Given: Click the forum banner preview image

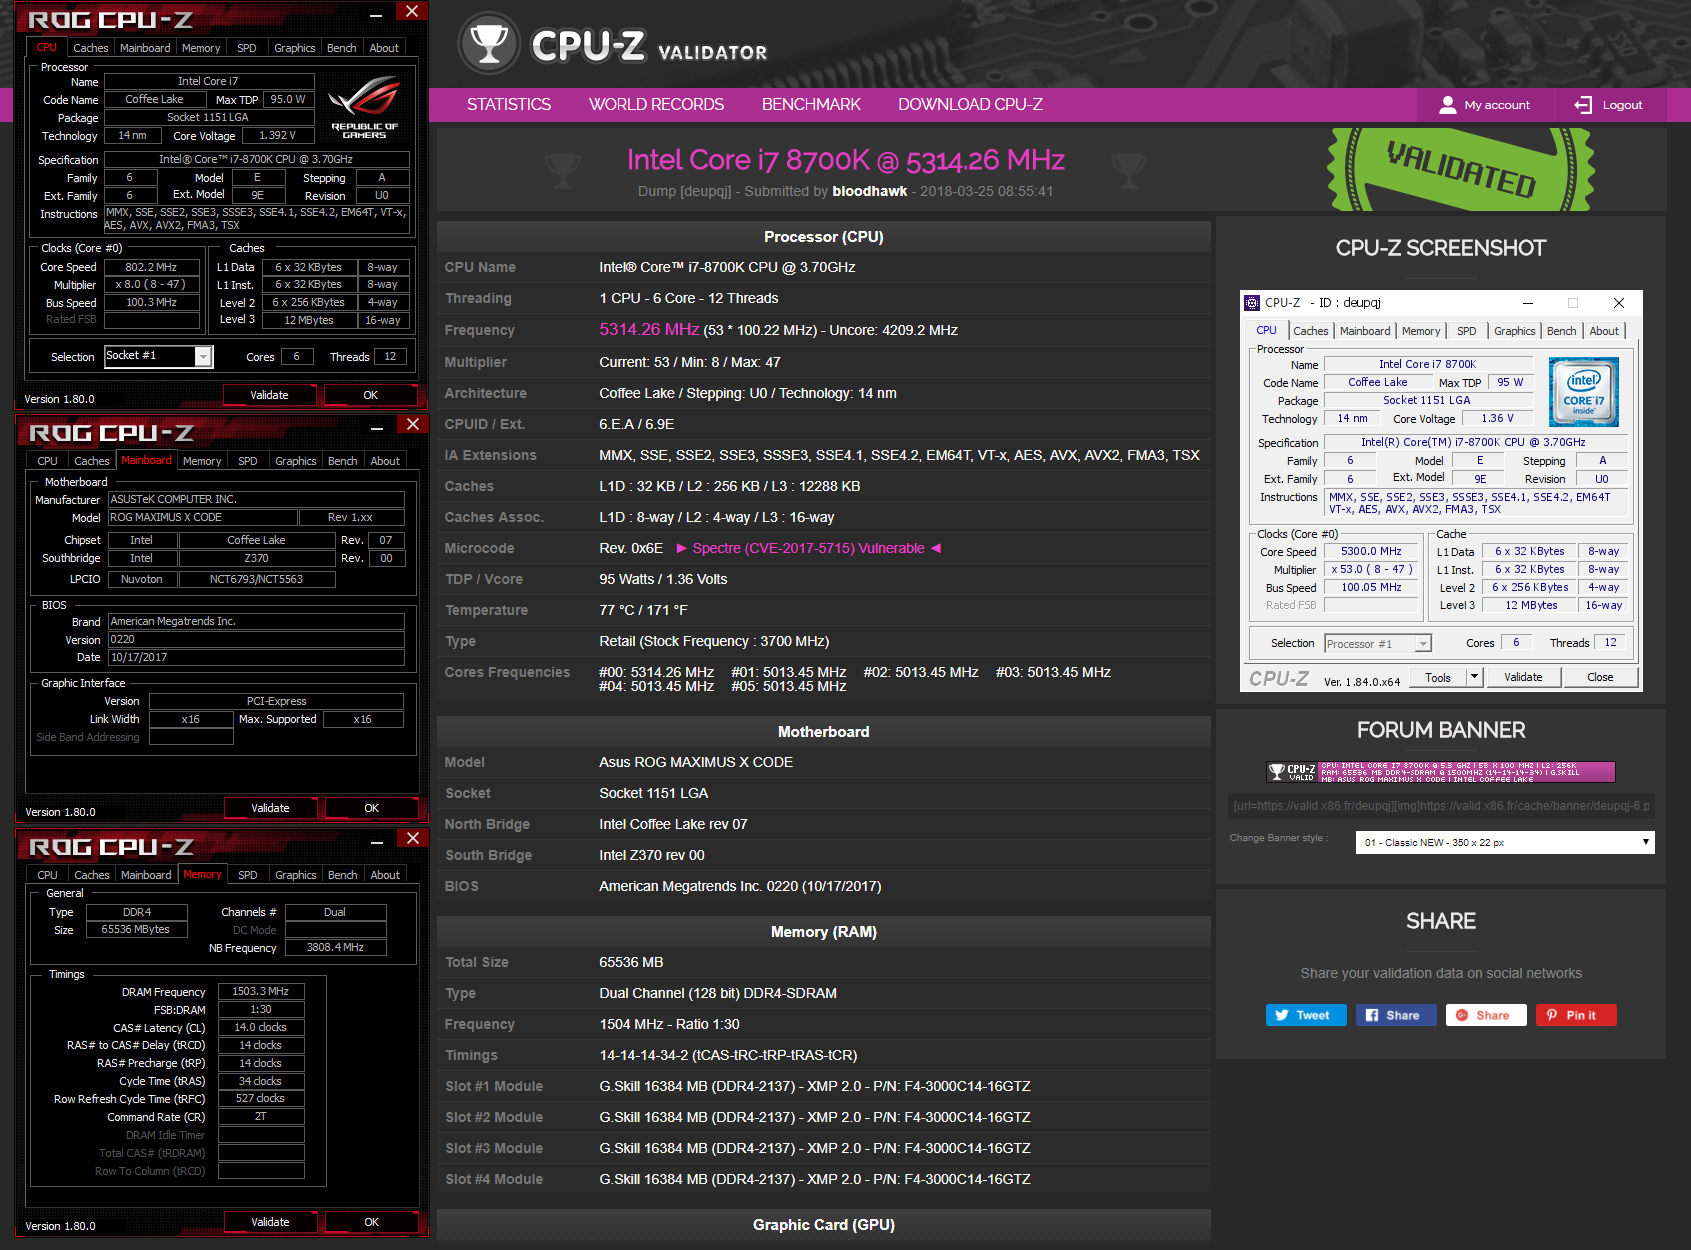Looking at the screenshot, I should (1441, 772).
